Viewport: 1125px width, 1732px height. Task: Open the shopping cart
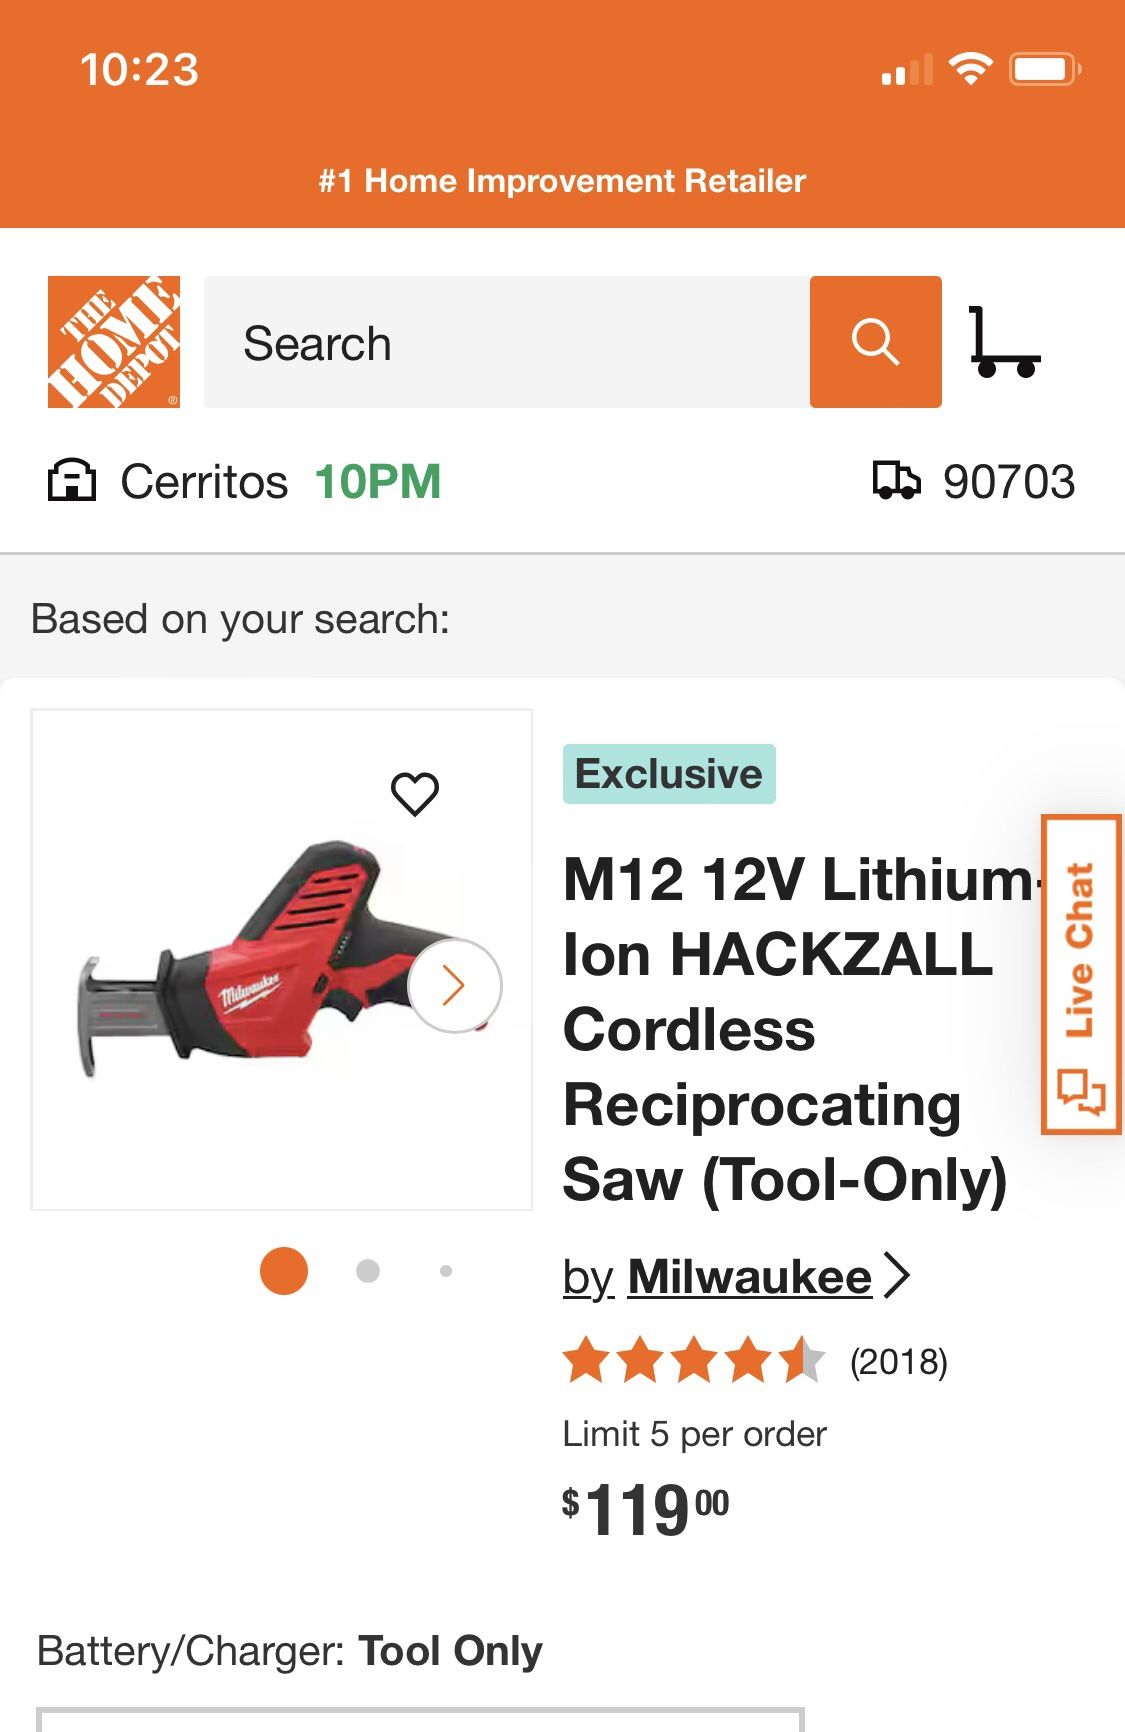click(x=1004, y=342)
